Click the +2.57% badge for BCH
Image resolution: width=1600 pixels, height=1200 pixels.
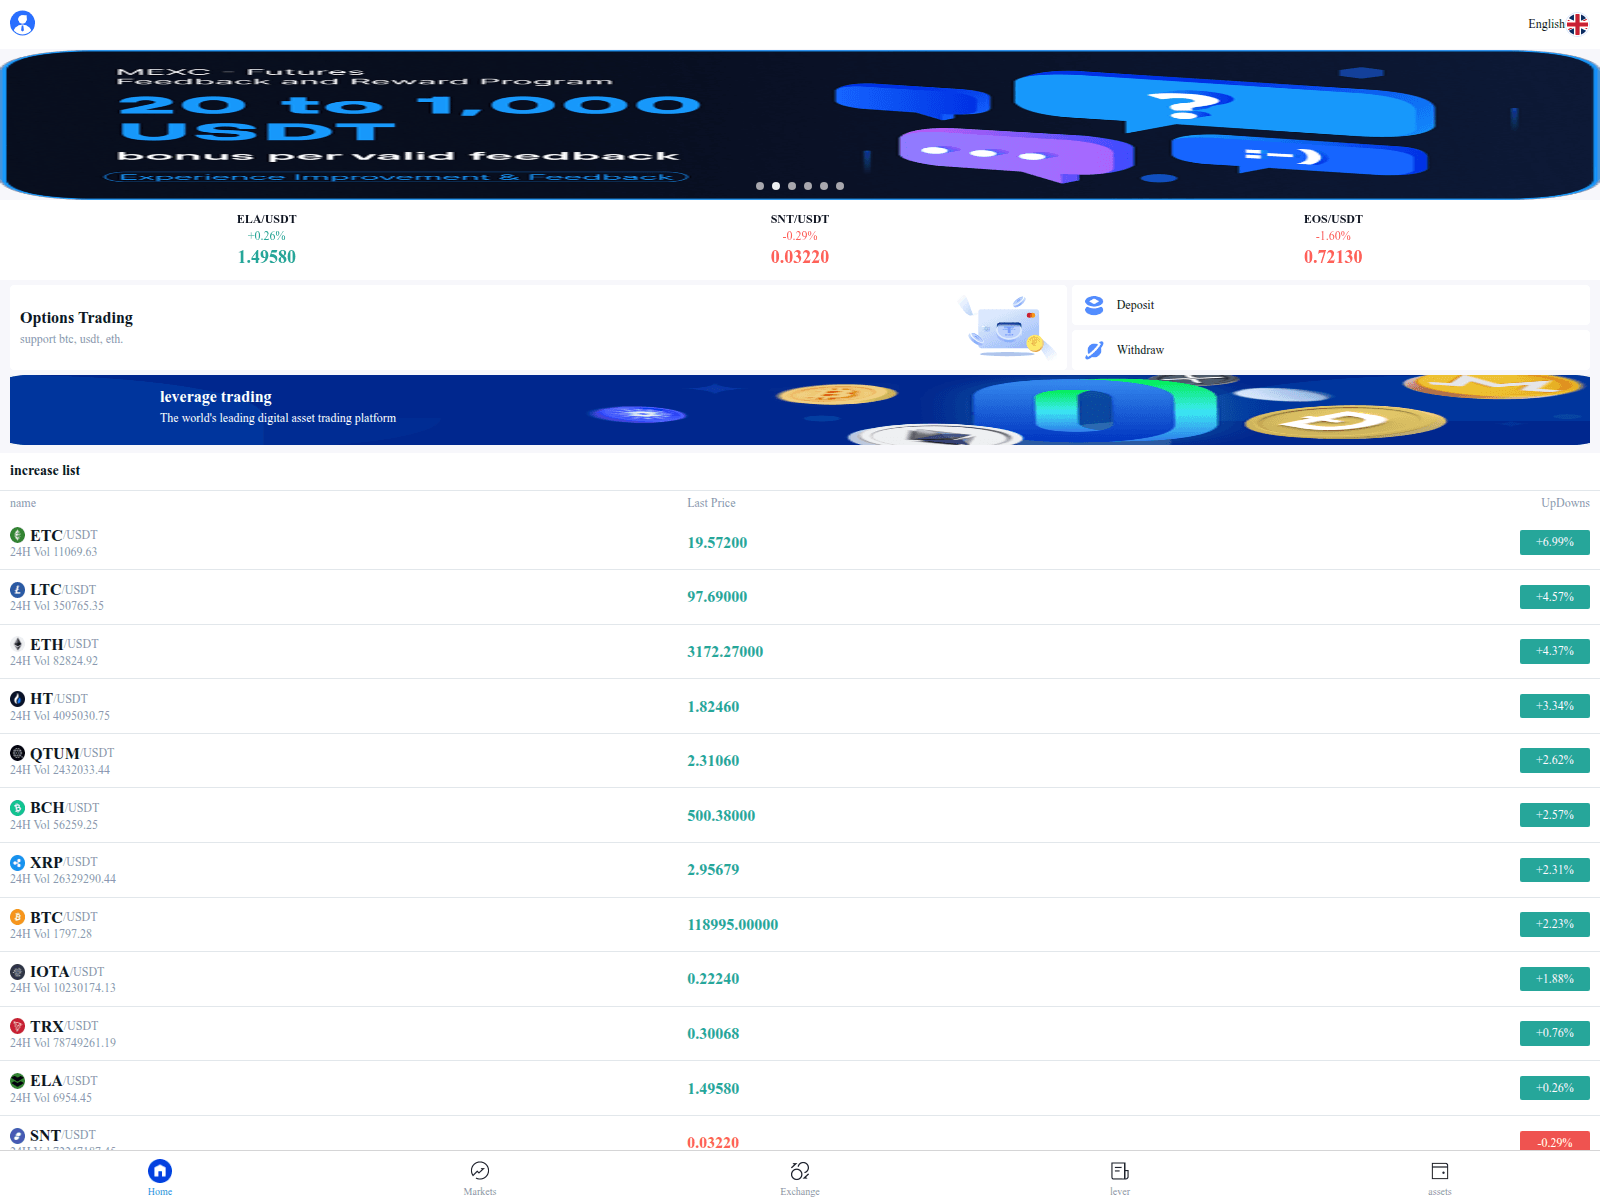1555,815
